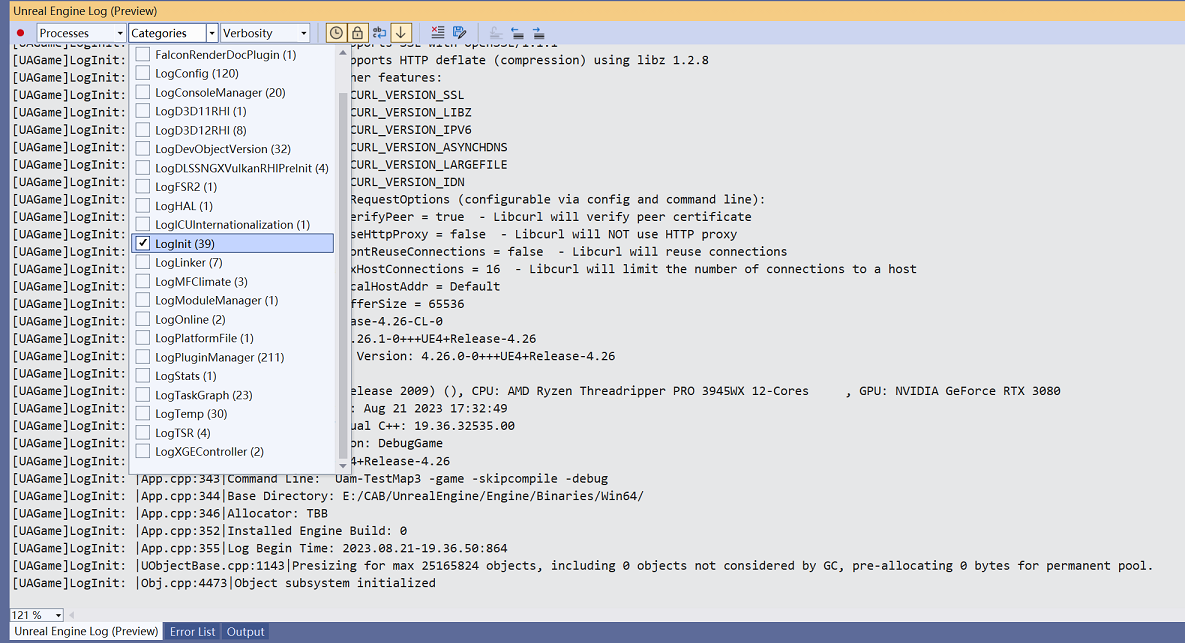This screenshot has width=1185, height=643.
Task: Toggle the word wrap icon
Action: point(379,32)
